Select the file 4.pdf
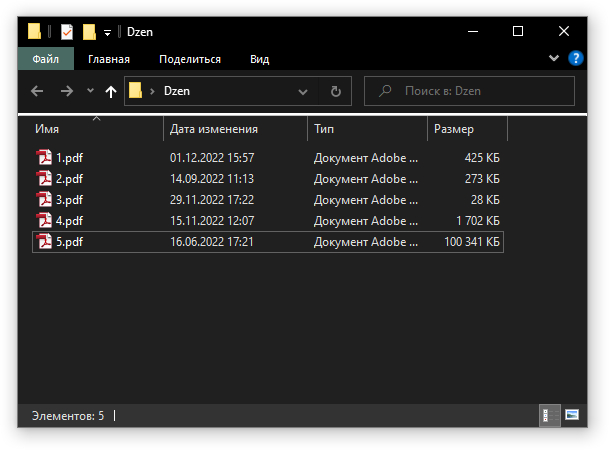This screenshot has width=609, height=450. point(268,221)
